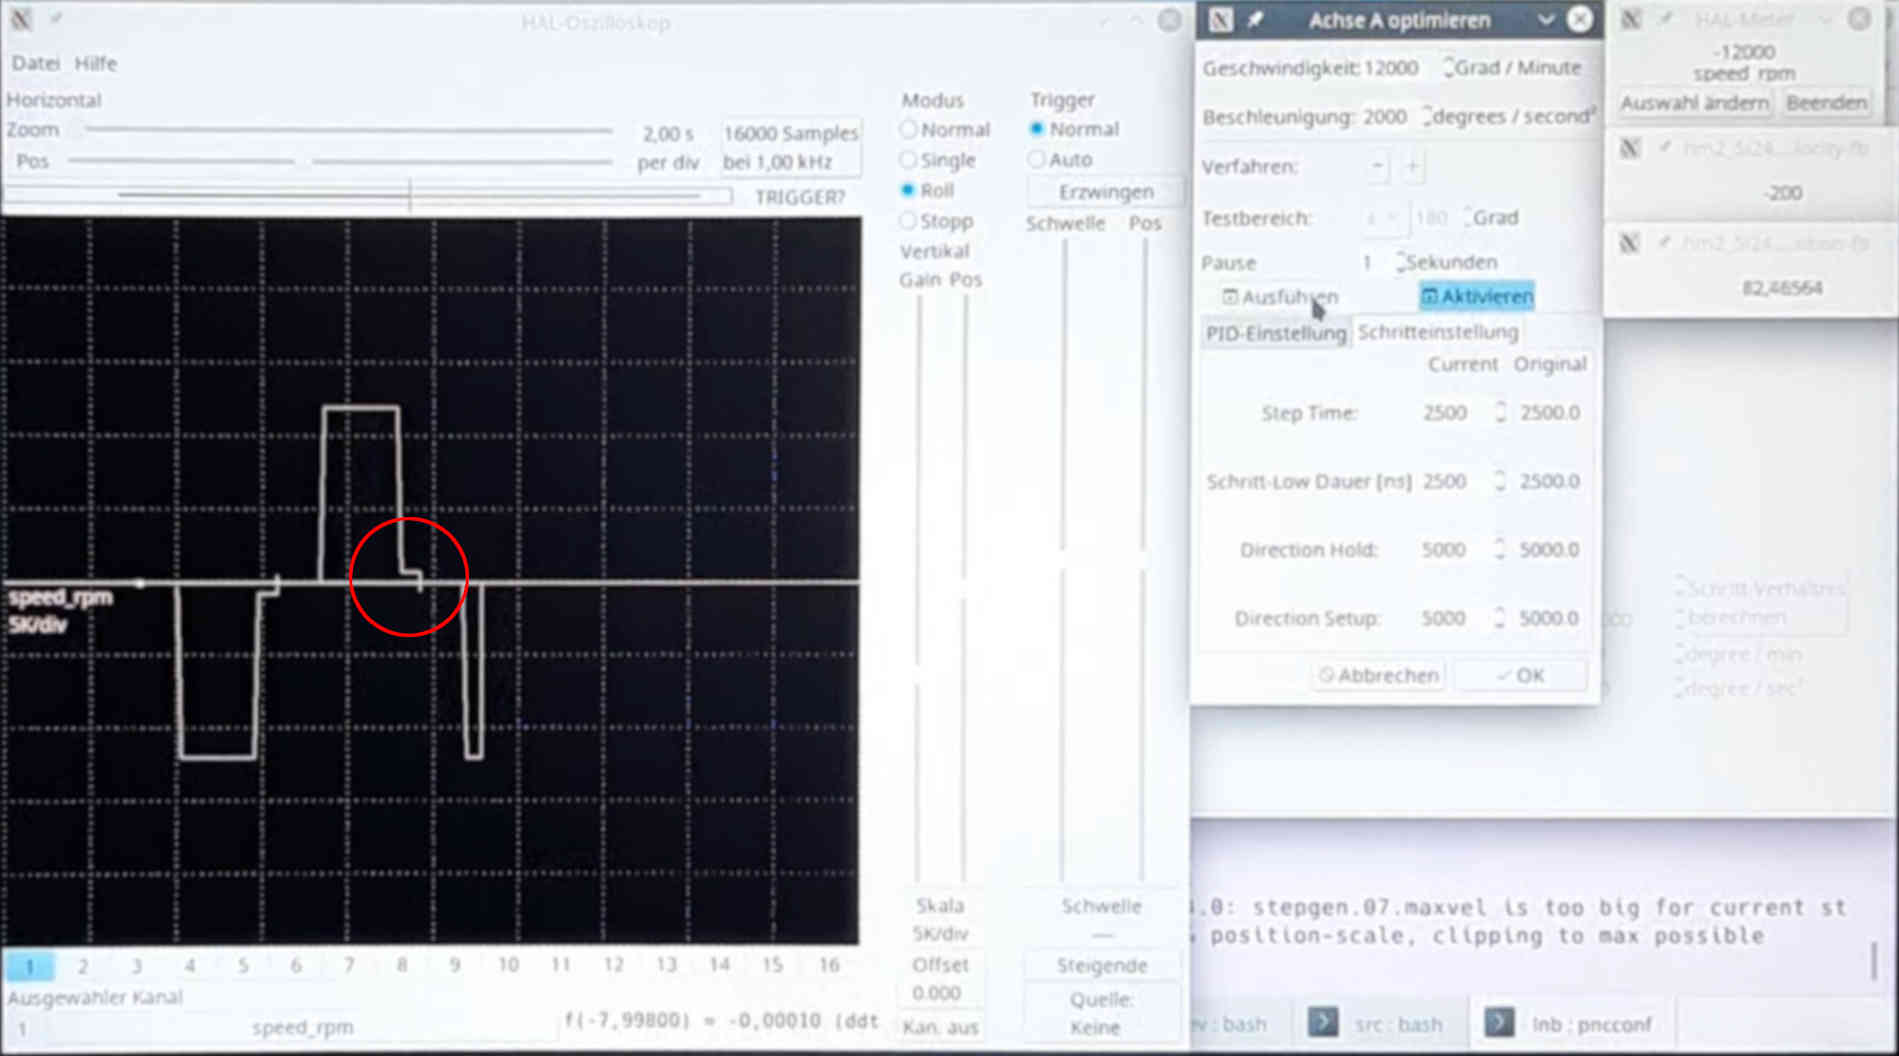The height and width of the screenshot is (1056, 1899).
Task: Click the Schwelle threshold slider
Action: [1064, 560]
